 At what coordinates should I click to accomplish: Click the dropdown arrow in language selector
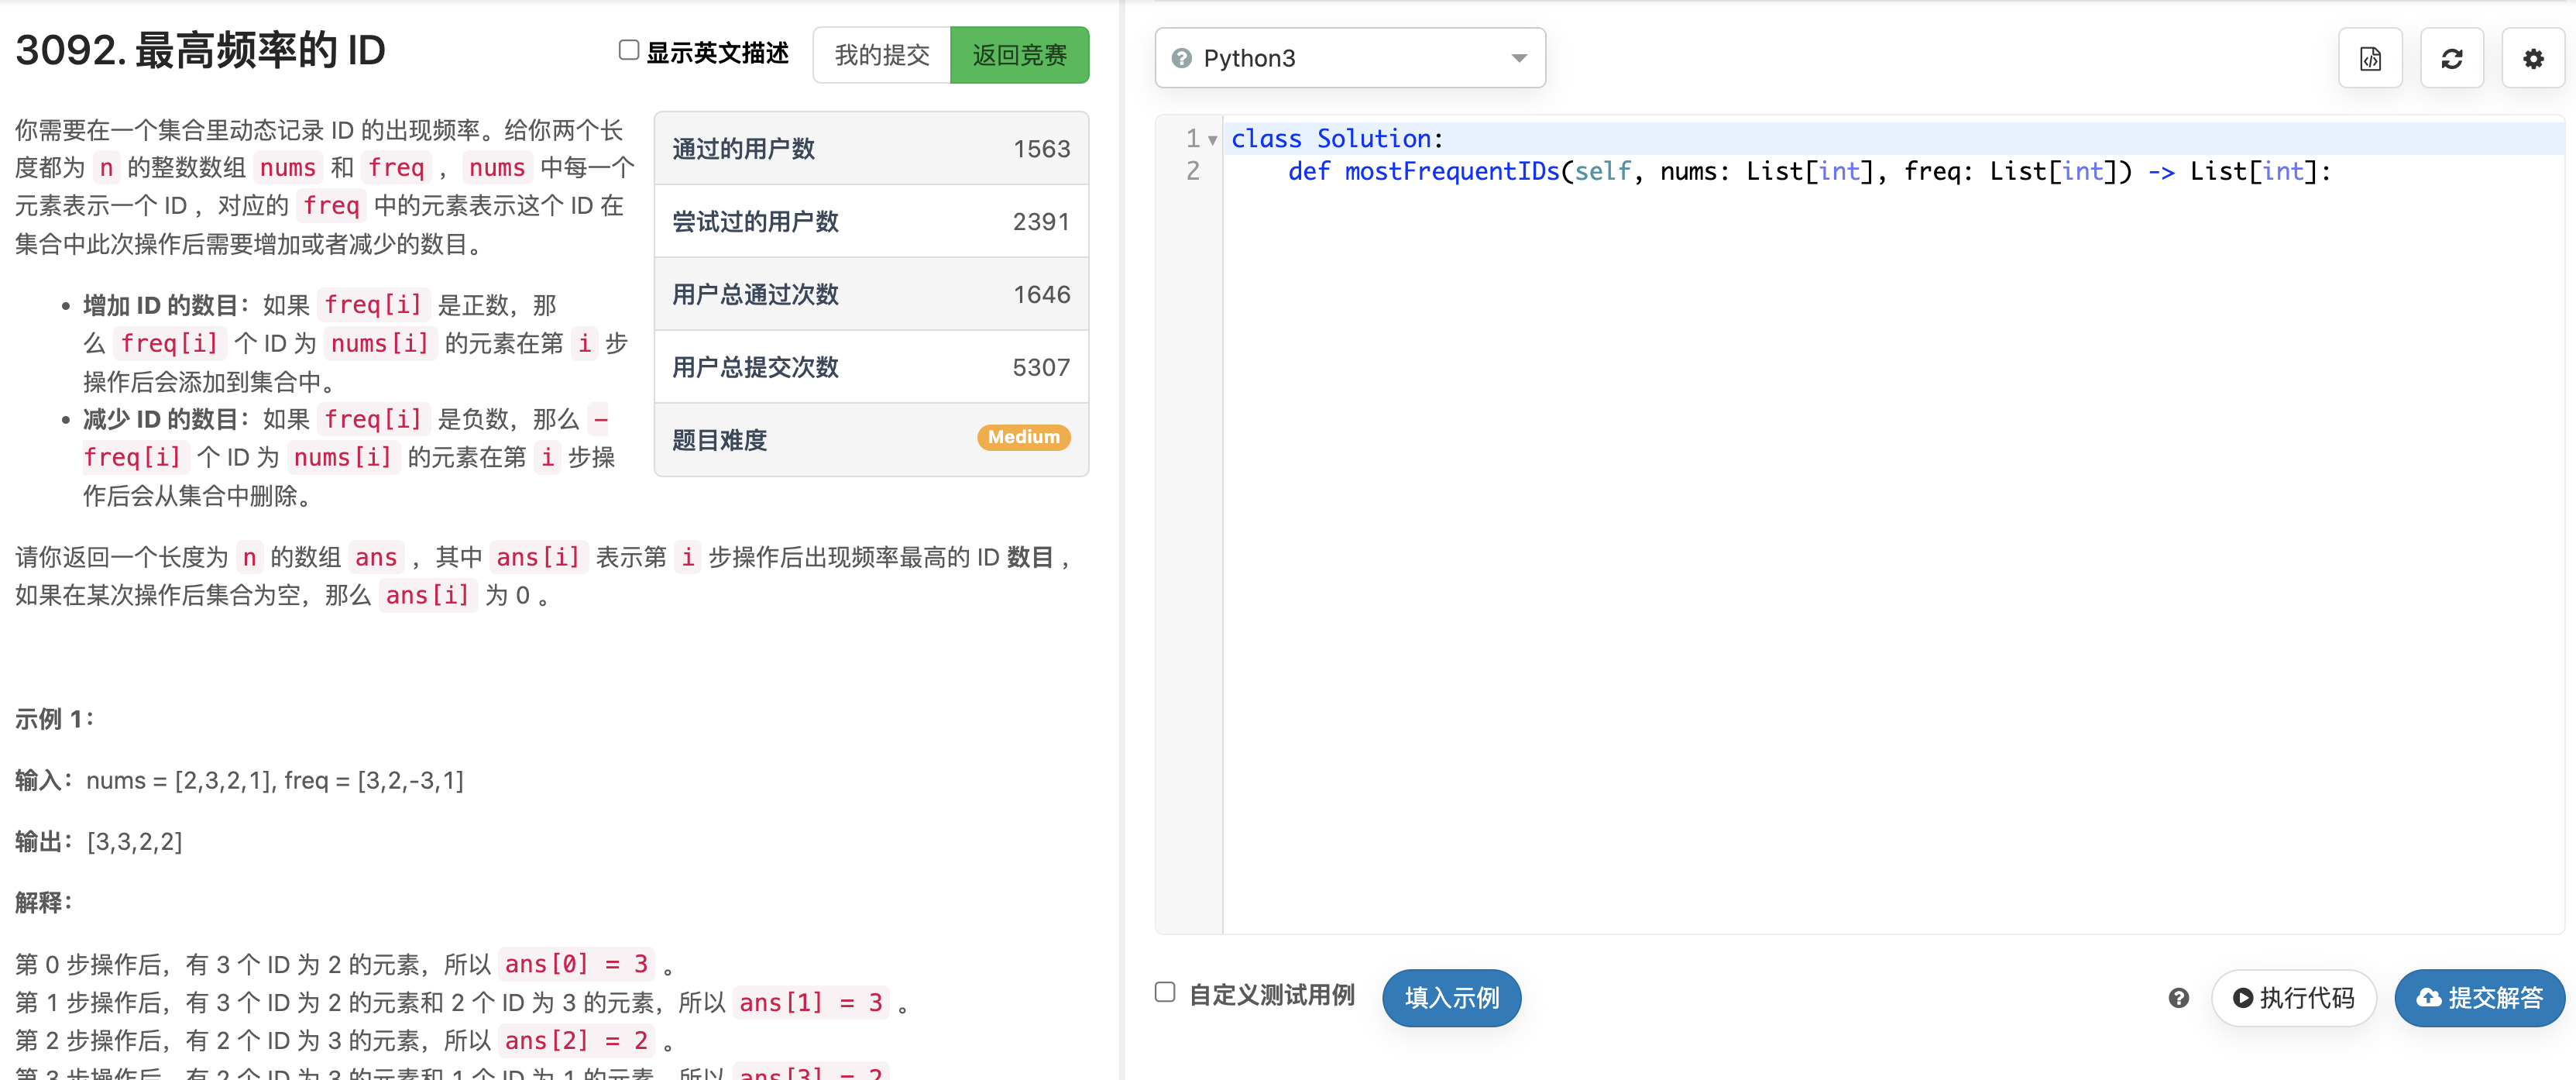[x=1518, y=59]
